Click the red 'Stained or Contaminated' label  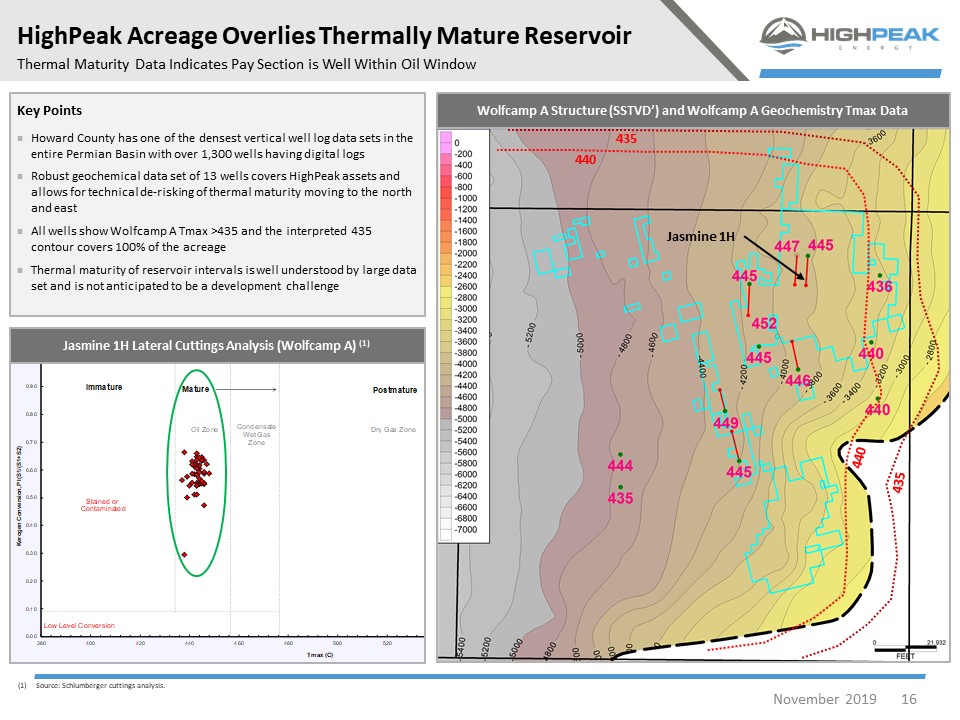[103, 505]
